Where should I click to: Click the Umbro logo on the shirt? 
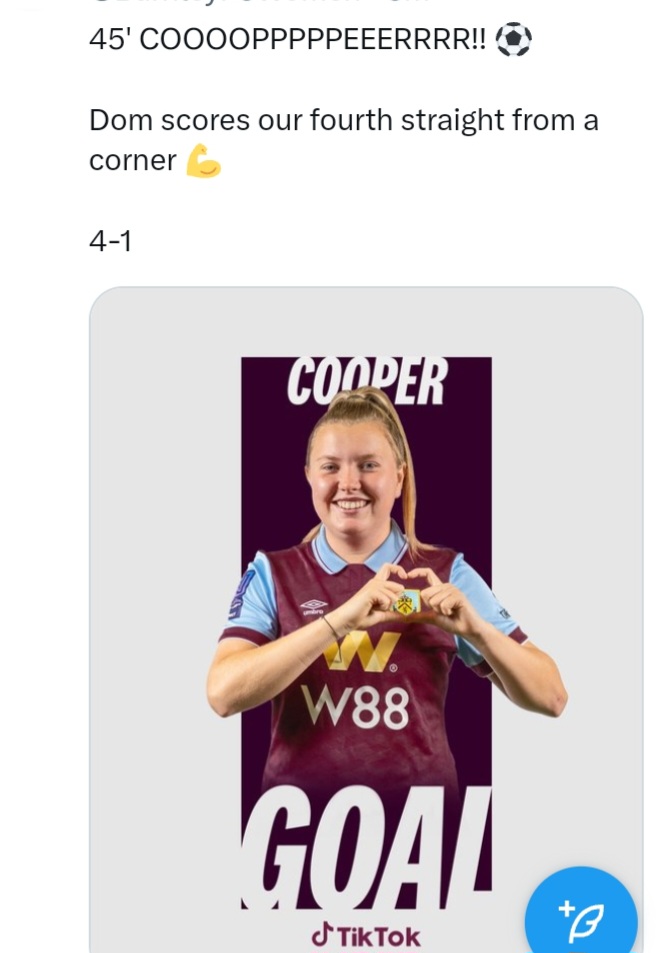313,606
